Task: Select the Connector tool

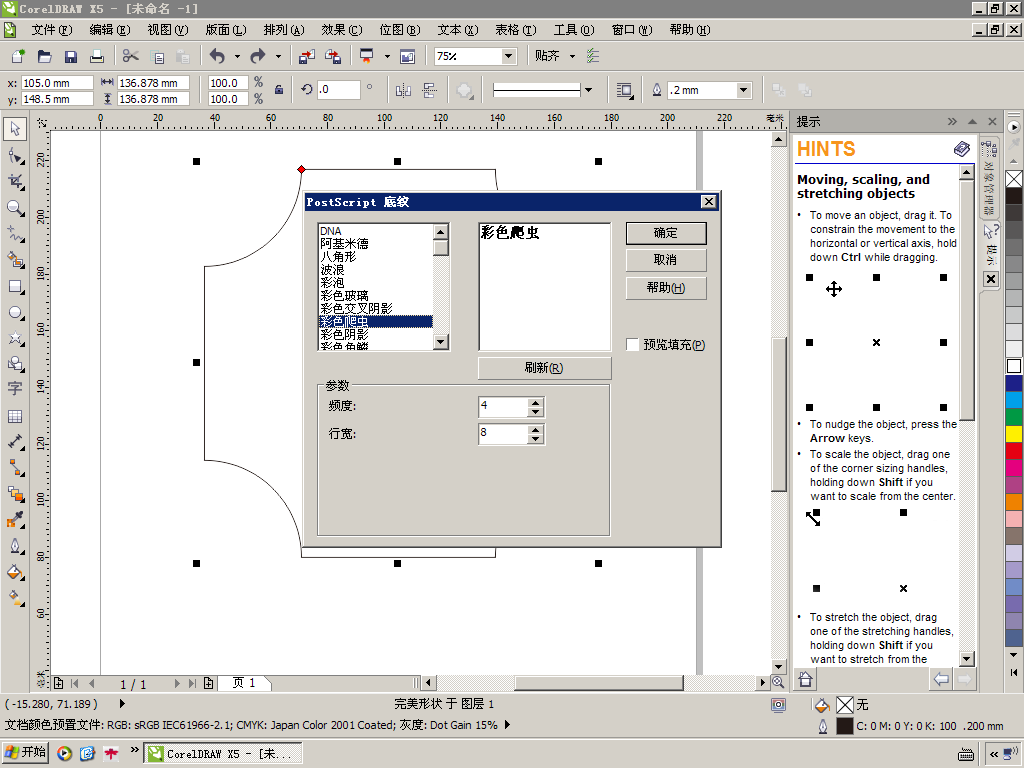Action: coord(15,468)
